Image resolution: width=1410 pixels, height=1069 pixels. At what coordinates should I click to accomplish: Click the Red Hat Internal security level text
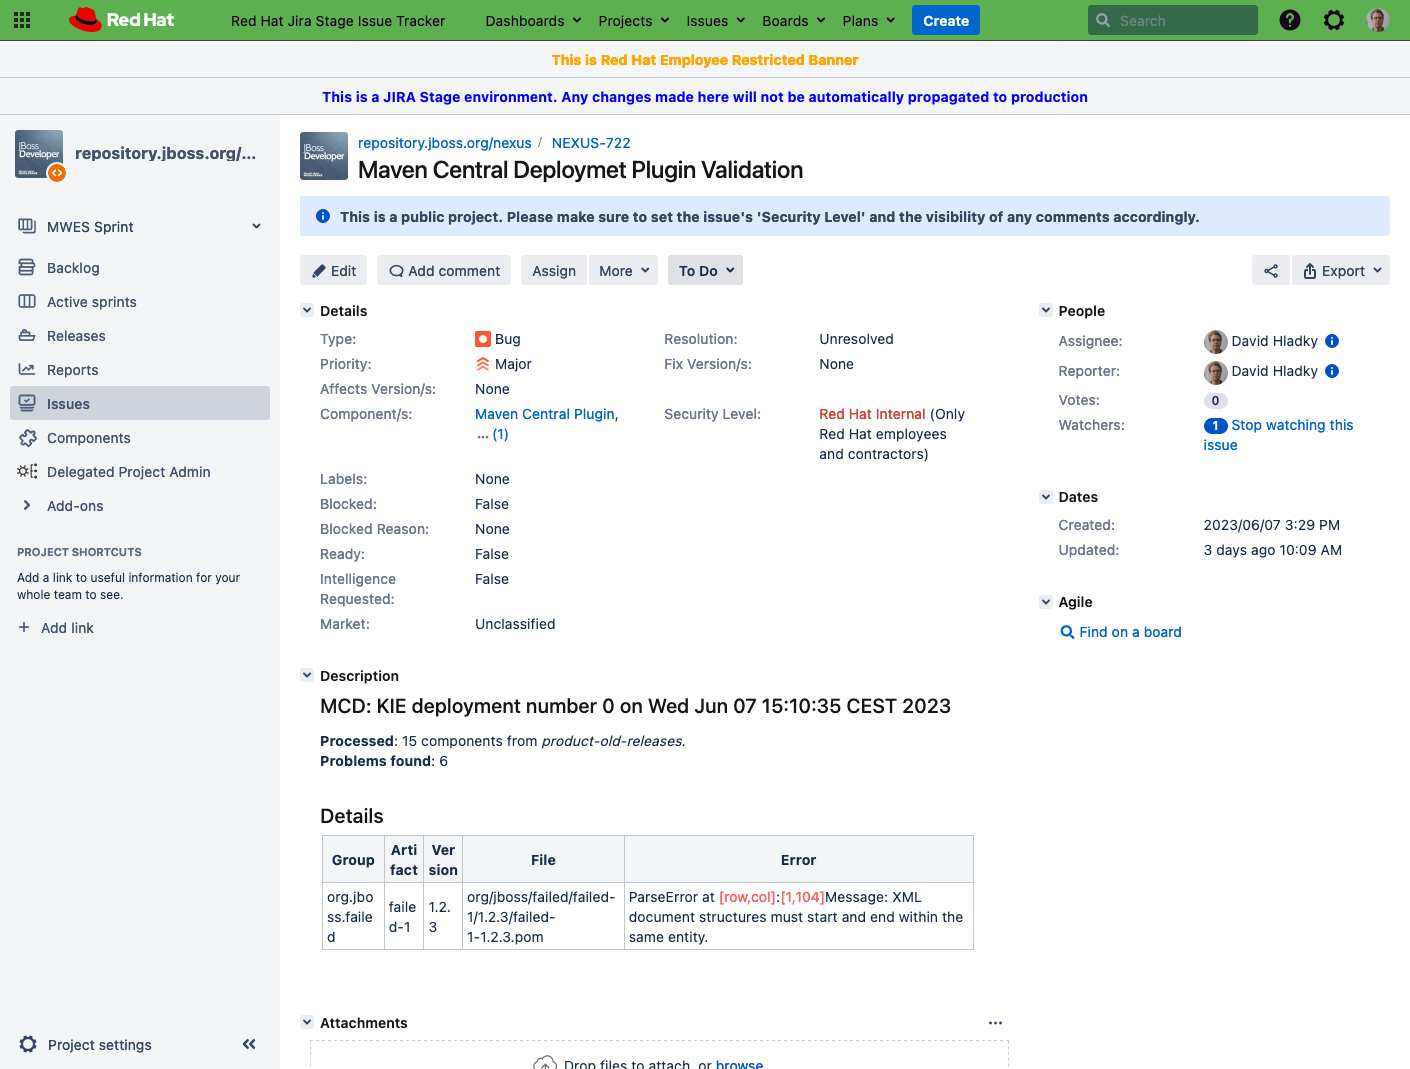tap(872, 414)
